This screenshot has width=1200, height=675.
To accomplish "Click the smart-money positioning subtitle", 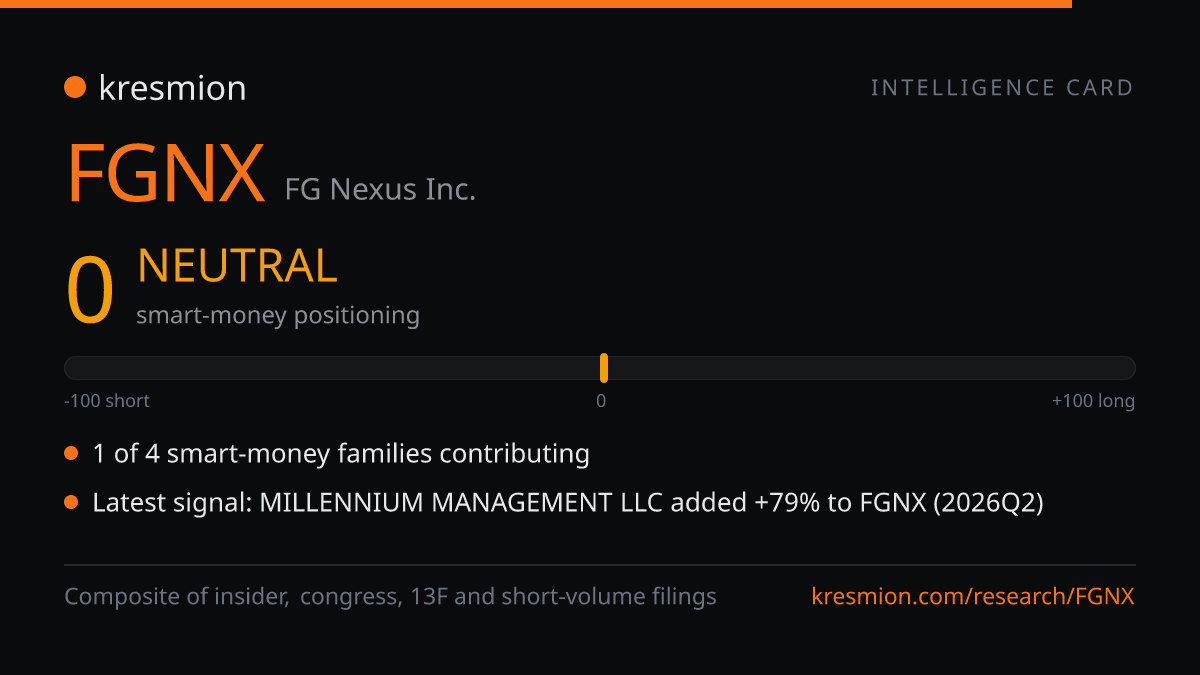I will (278, 315).
